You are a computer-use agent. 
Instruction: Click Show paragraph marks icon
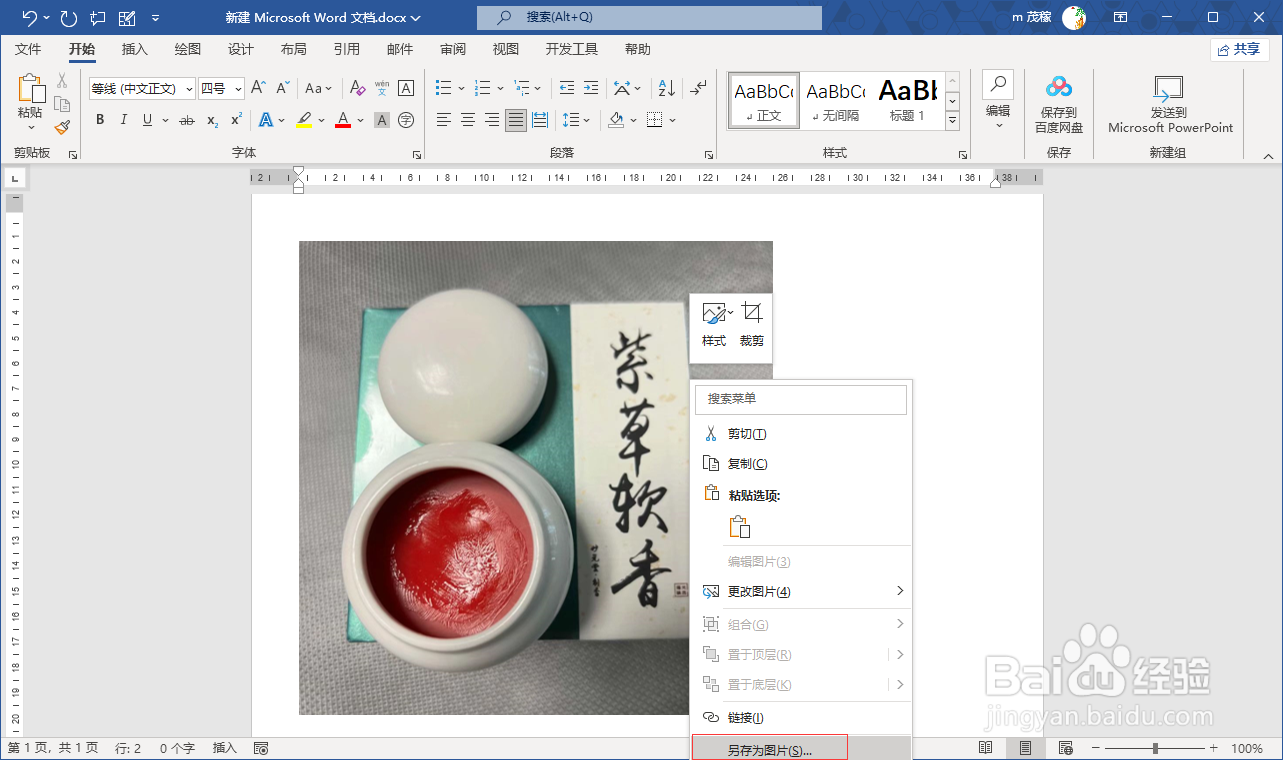pyautogui.click(x=699, y=88)
